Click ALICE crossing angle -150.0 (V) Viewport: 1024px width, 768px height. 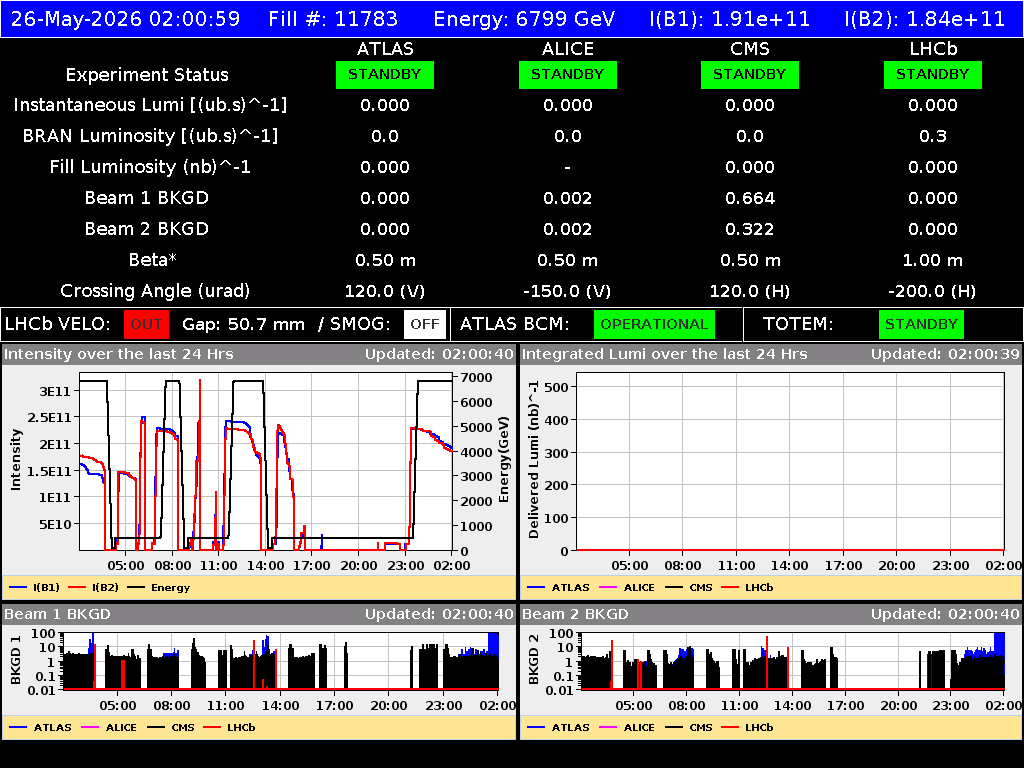click(x=568, y=291)
